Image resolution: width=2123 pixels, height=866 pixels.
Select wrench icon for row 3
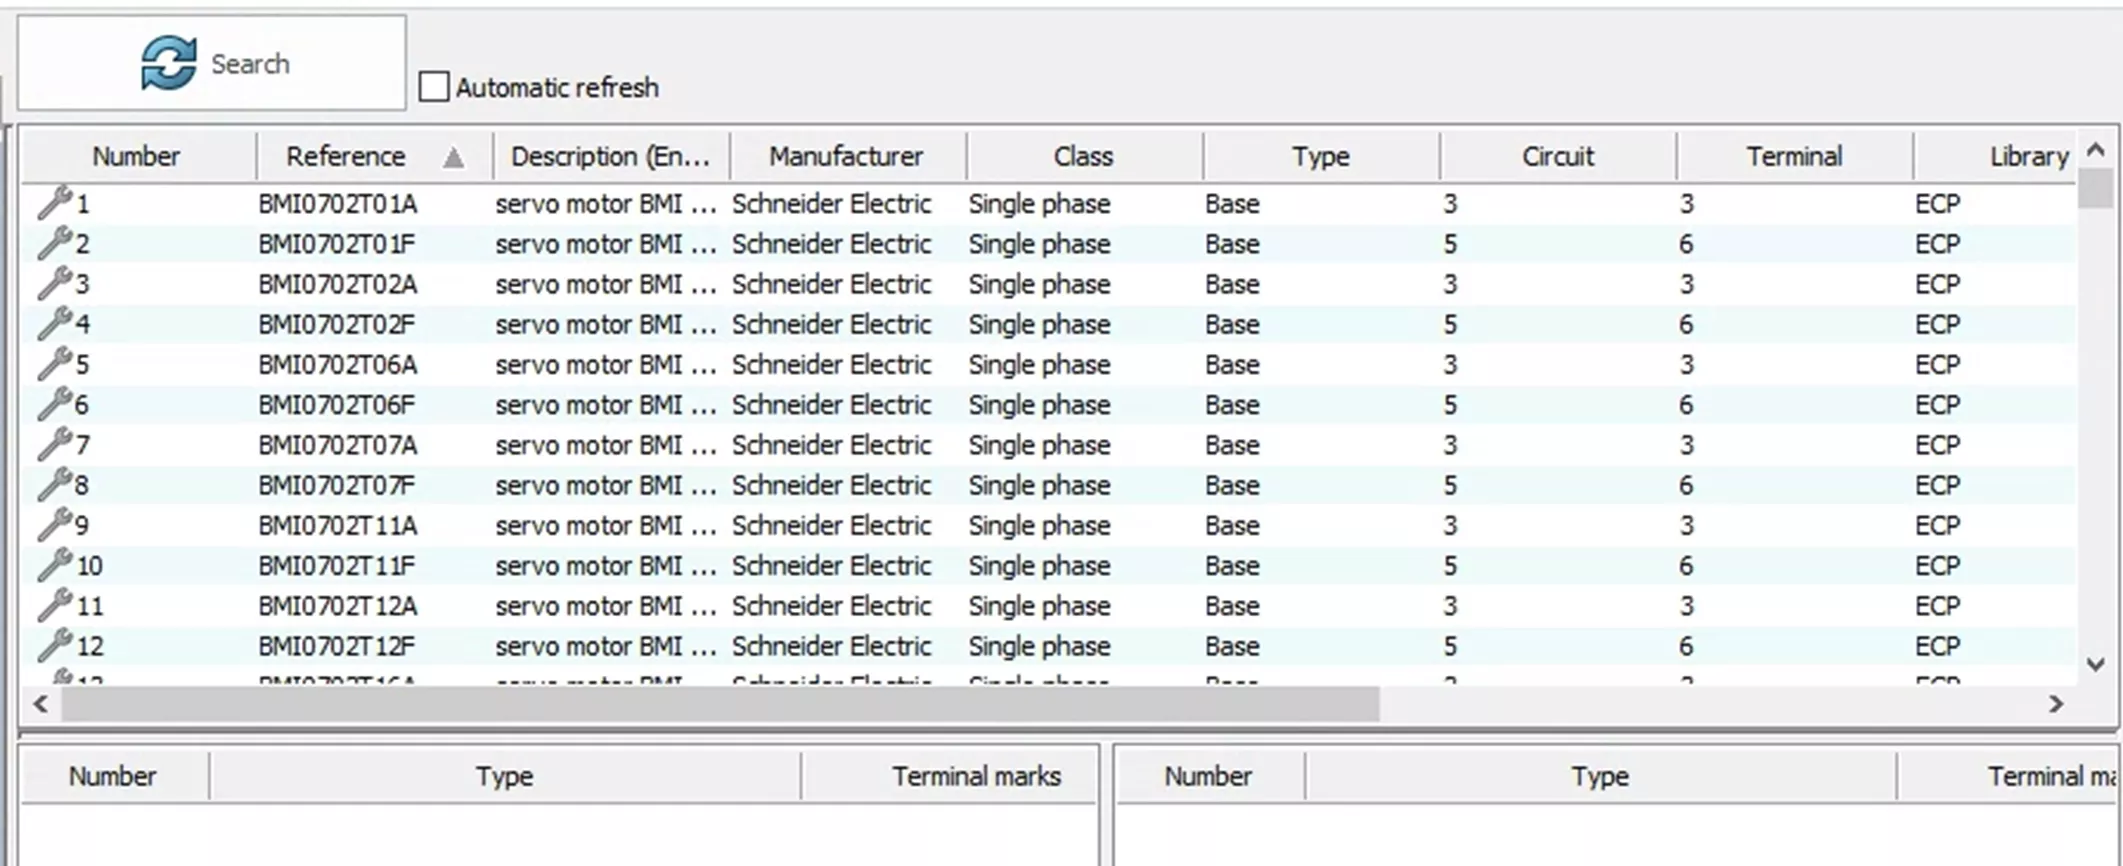click(x=55, y=283)
